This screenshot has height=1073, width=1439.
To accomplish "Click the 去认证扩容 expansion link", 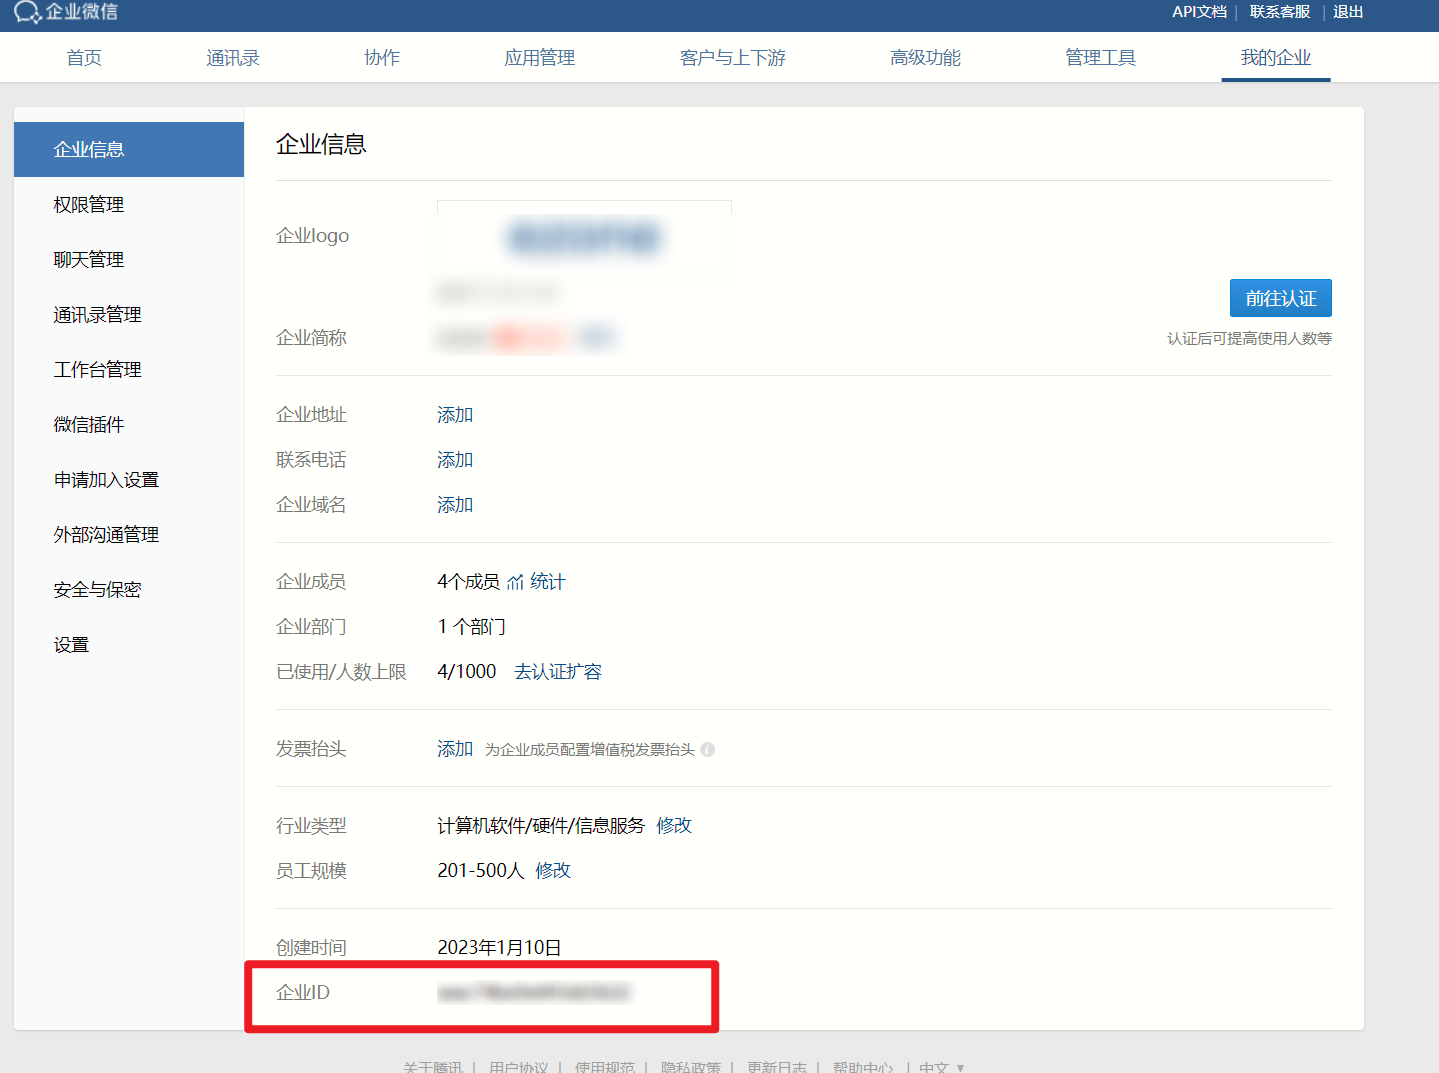I will pos(557,671).
